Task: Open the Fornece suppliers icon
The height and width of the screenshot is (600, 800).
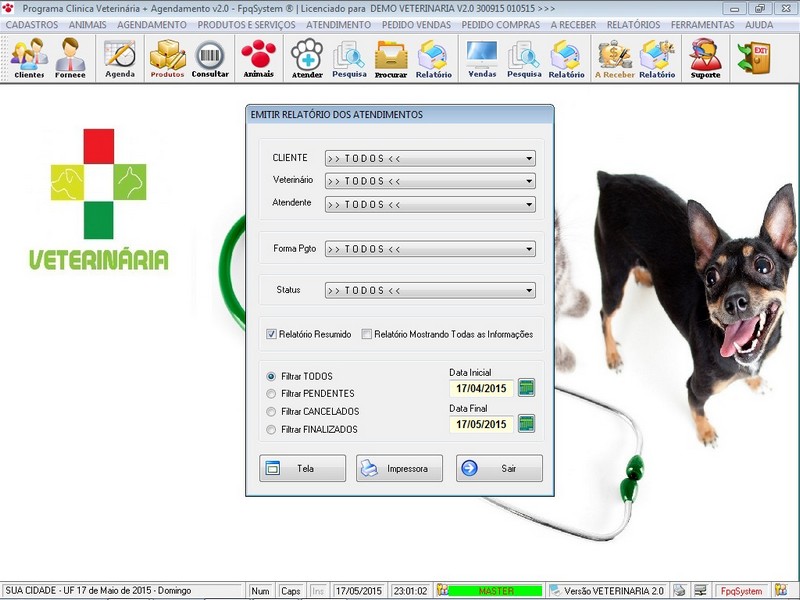Action: pyautogui.click(x=70, y=58)
